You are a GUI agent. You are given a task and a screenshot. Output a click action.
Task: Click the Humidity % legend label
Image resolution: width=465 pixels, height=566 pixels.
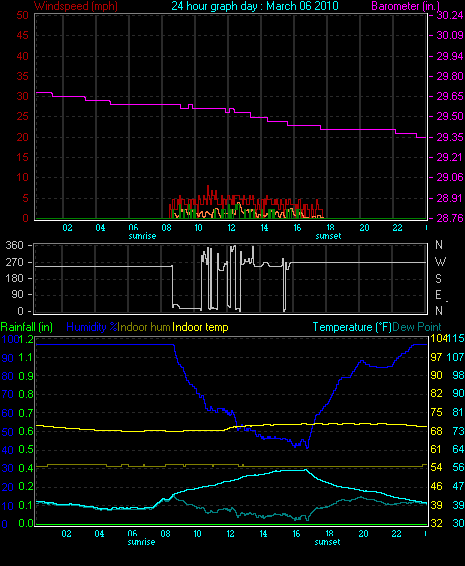pyautogui.click(x=92, y=327)
